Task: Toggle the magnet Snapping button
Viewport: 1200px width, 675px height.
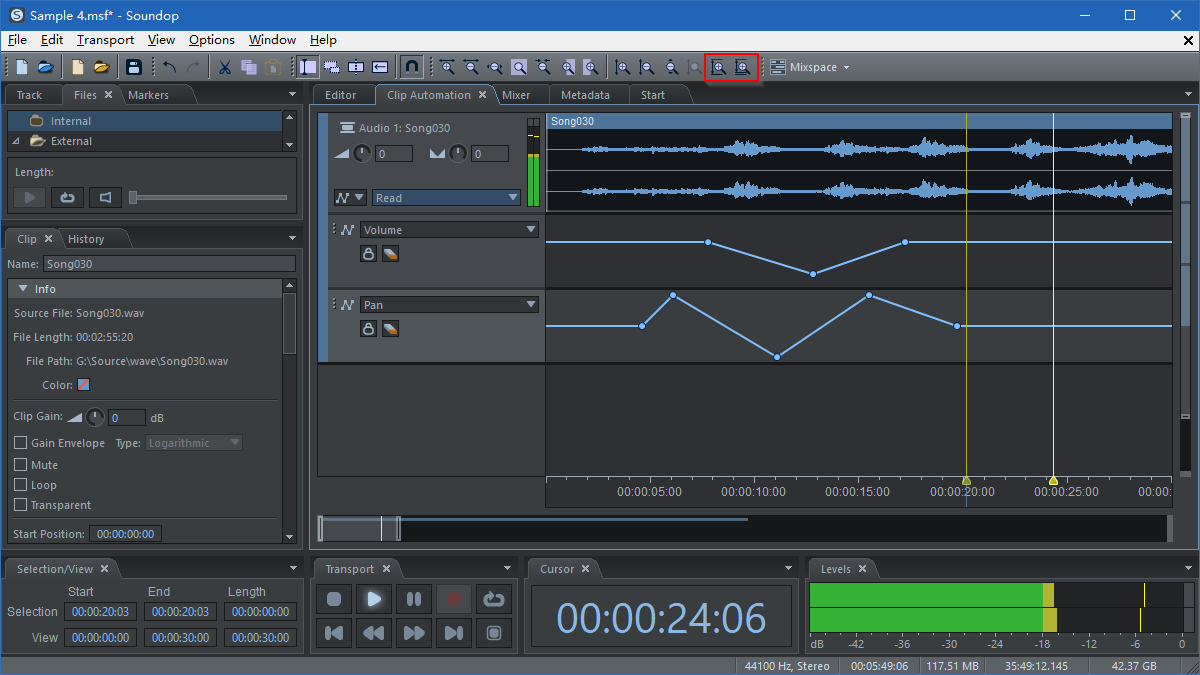Action: (411, 67)
